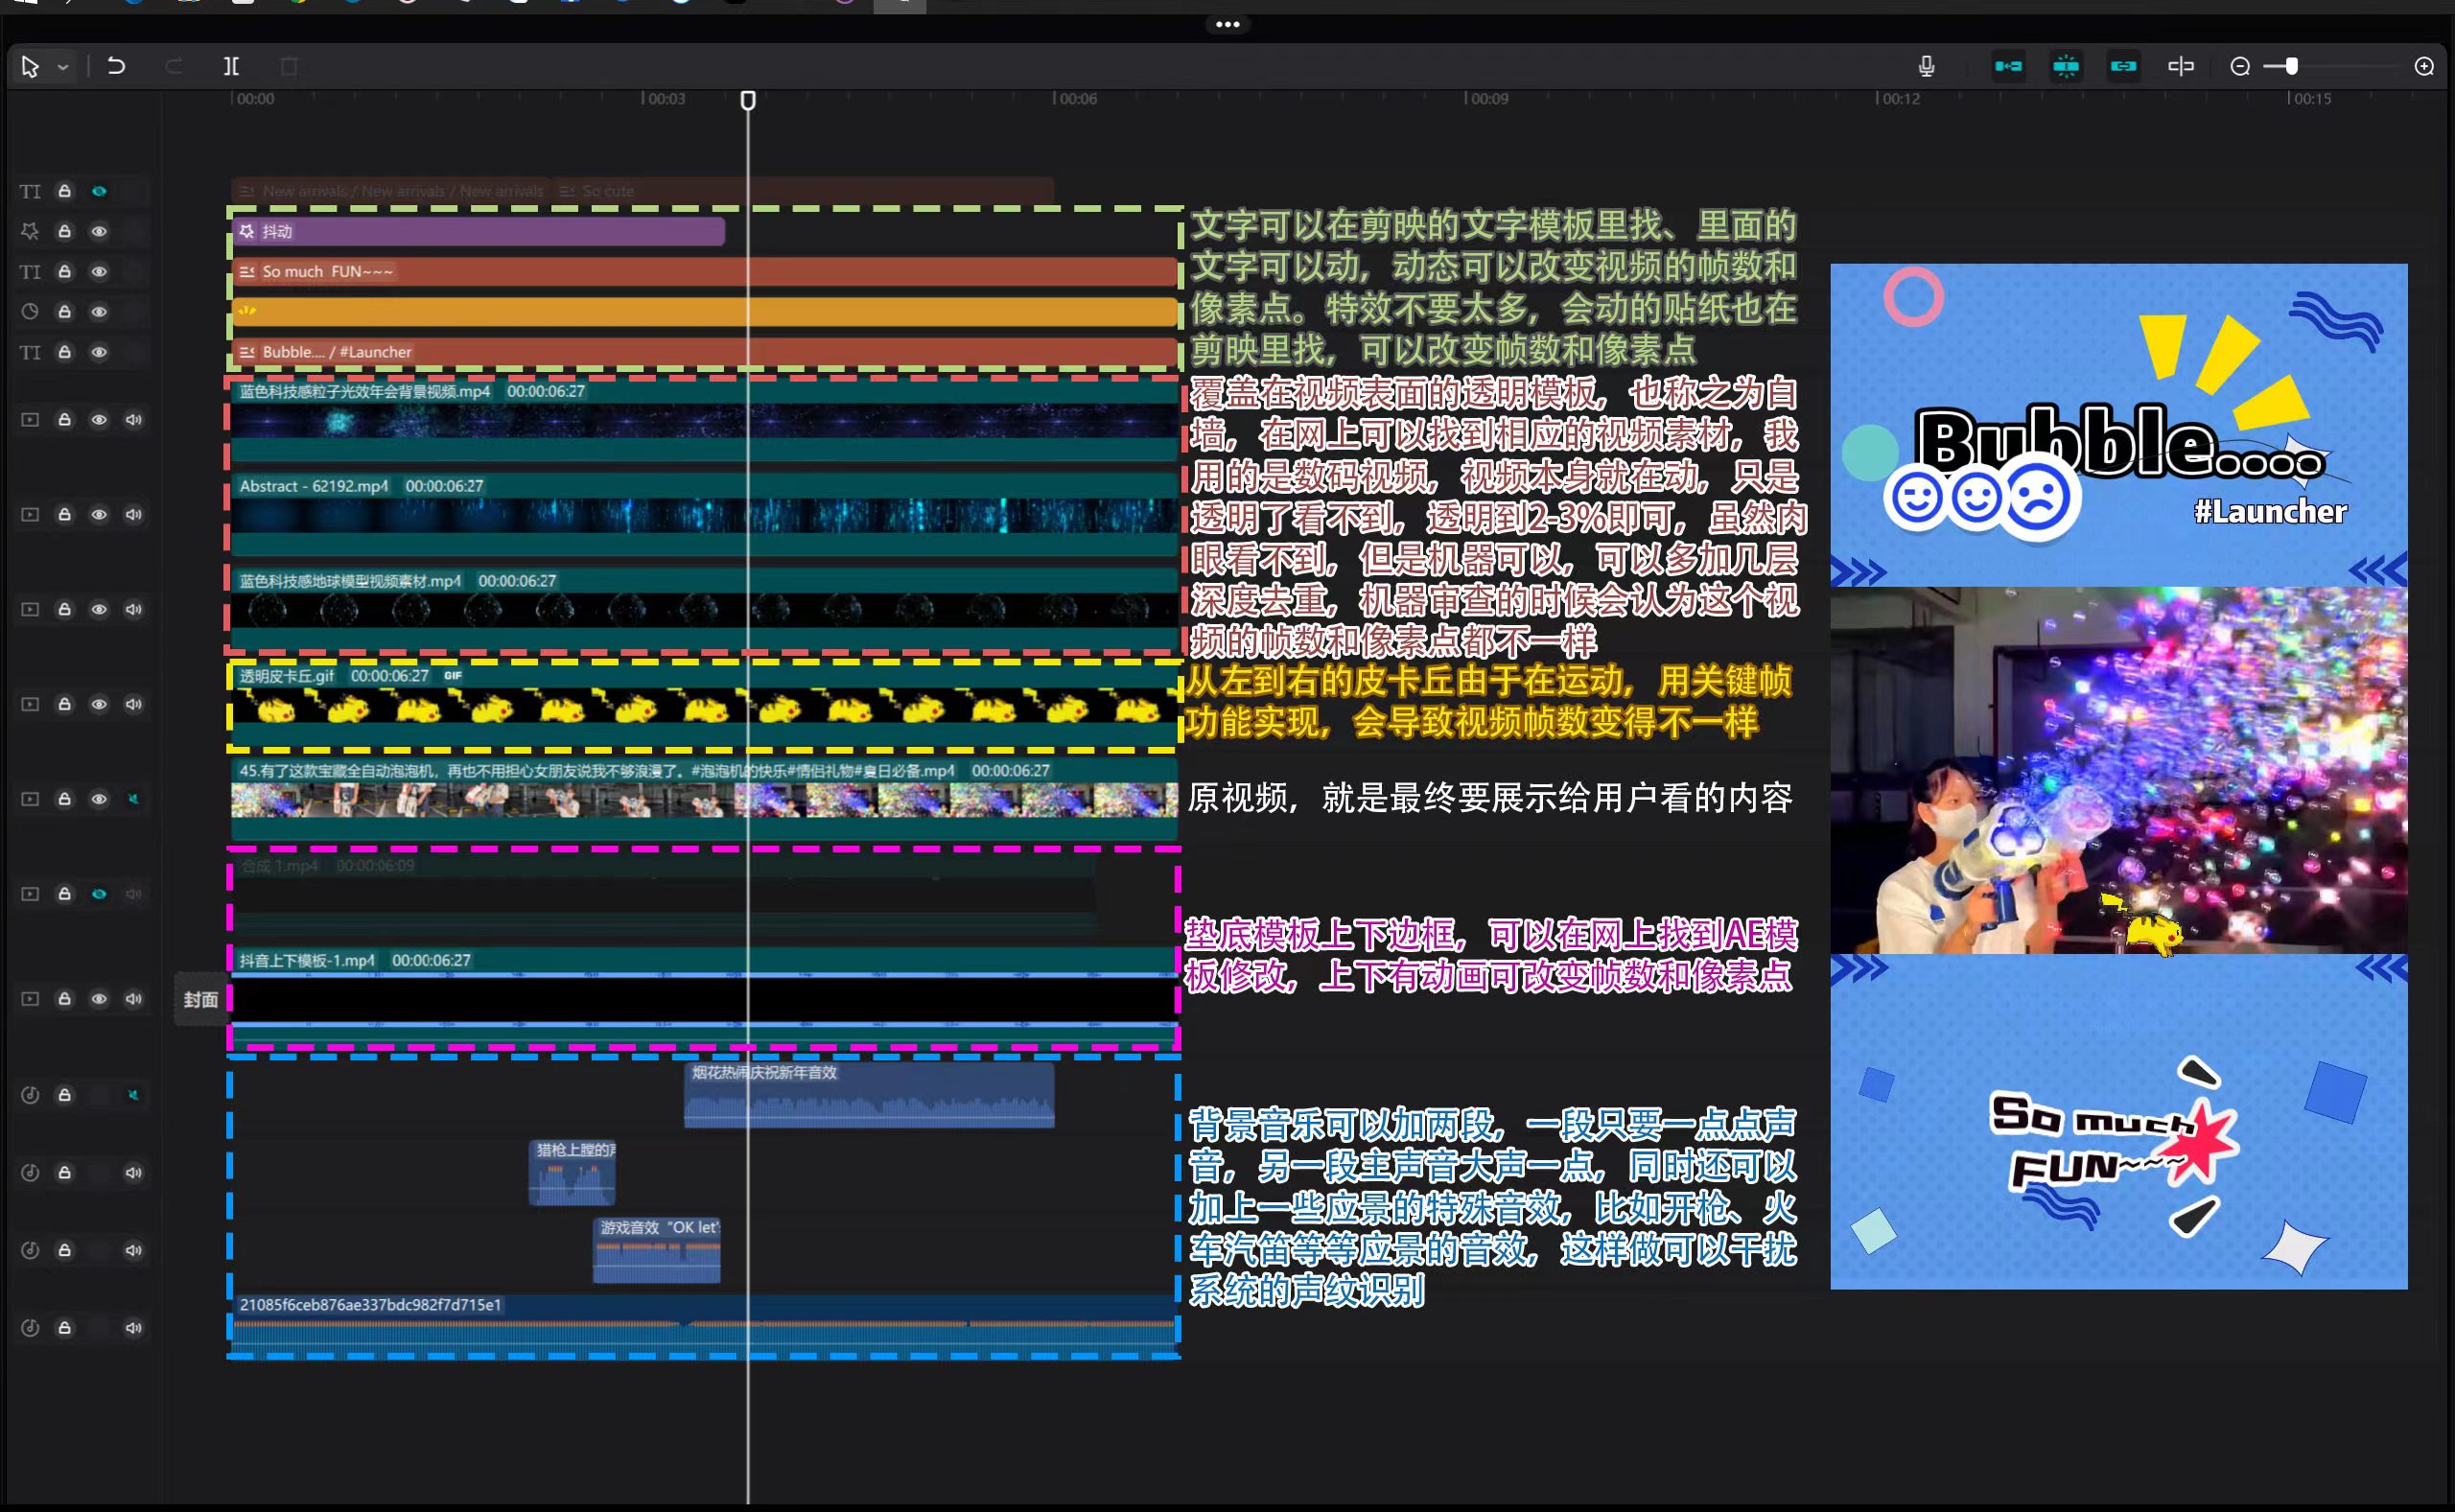Lock the 抖音上下模板-1.mp4 track
2455x1512 pixels.
(64, 999)
